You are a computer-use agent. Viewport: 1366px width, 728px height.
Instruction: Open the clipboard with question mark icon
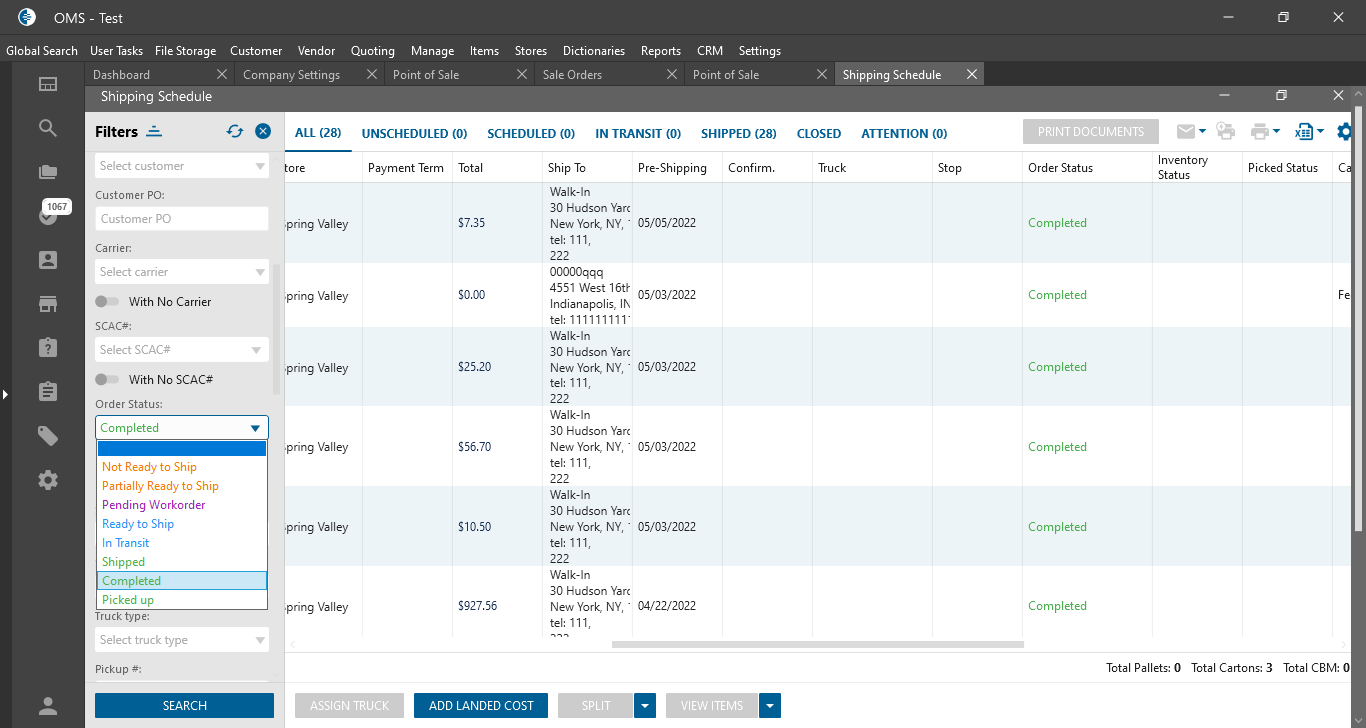[48, 347]
